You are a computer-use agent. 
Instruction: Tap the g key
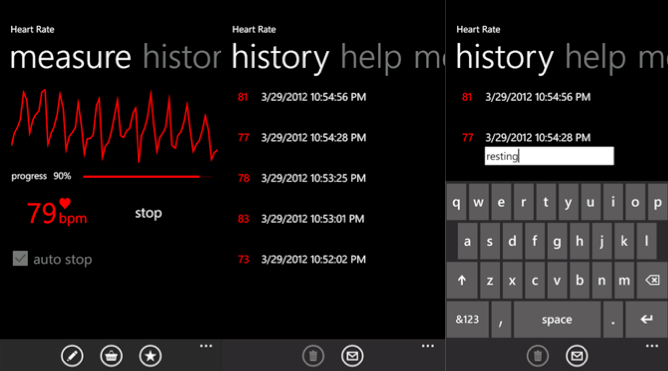coord(557,242)
